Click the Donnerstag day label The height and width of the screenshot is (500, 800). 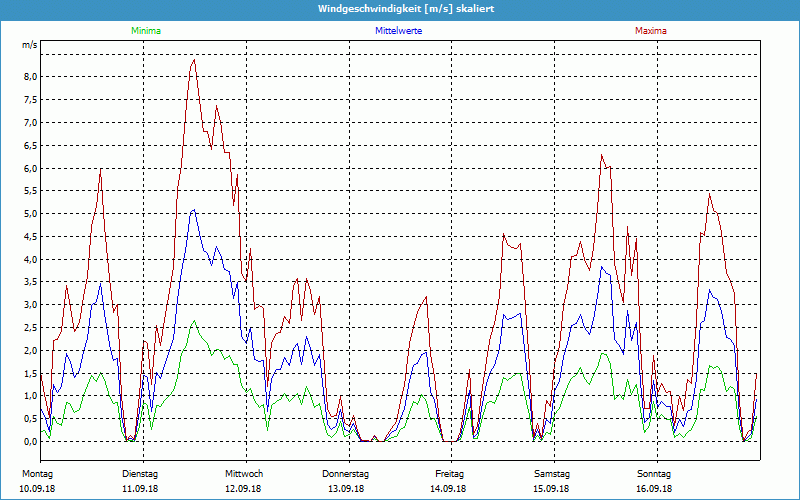click(x=345, y=474)
